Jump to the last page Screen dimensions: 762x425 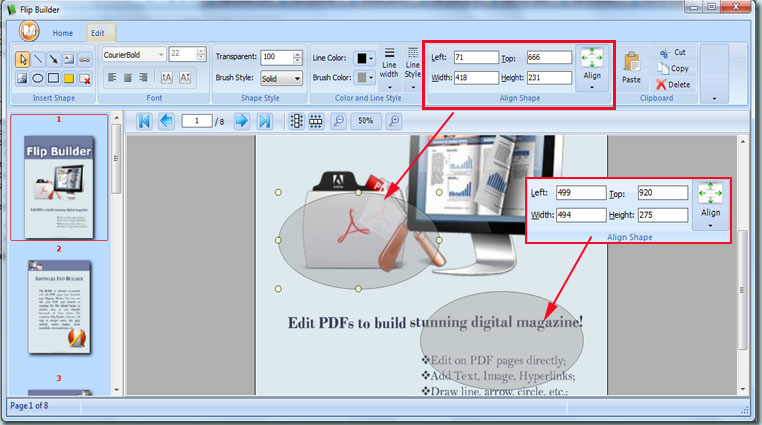[265, 121]
